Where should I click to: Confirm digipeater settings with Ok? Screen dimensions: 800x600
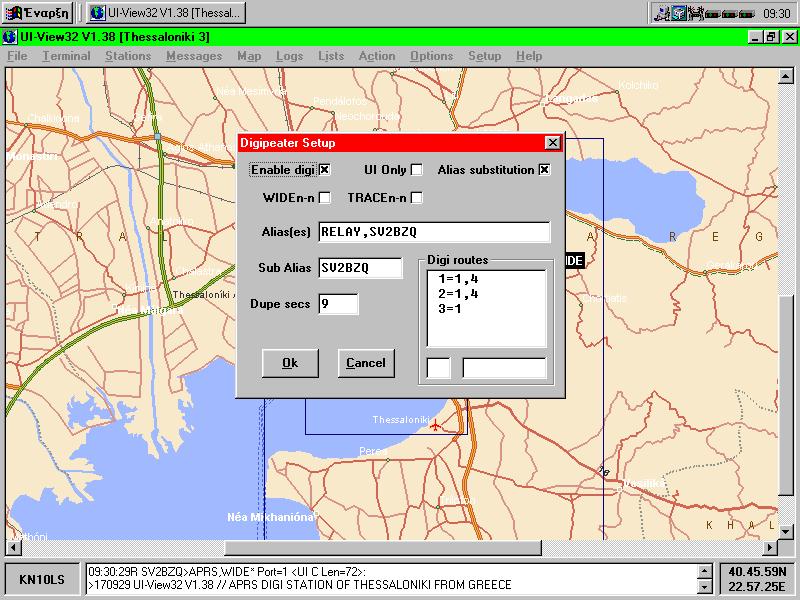pos(290,363)
